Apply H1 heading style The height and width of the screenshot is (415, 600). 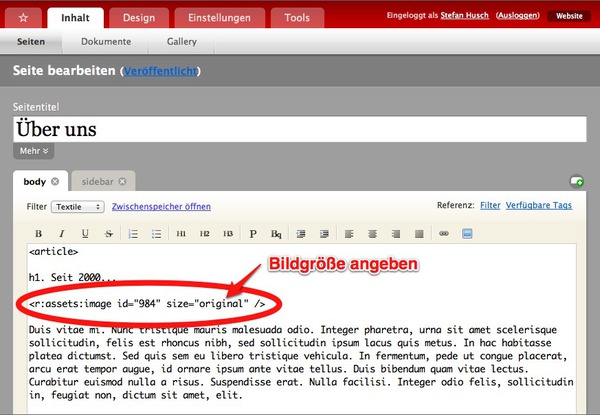181,233
